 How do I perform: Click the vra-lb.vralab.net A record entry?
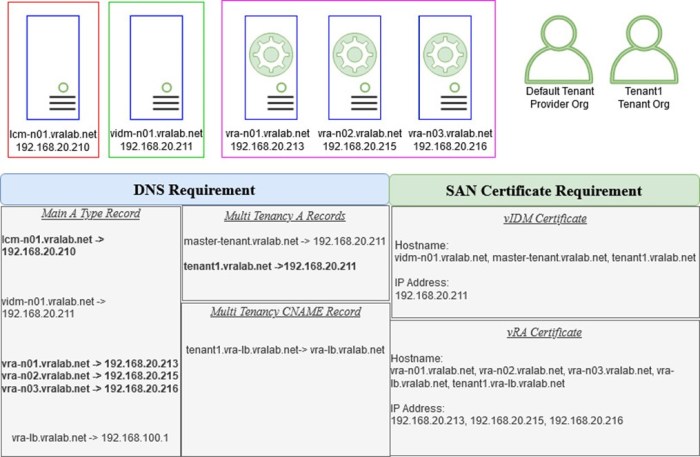(x=91, y=437)
